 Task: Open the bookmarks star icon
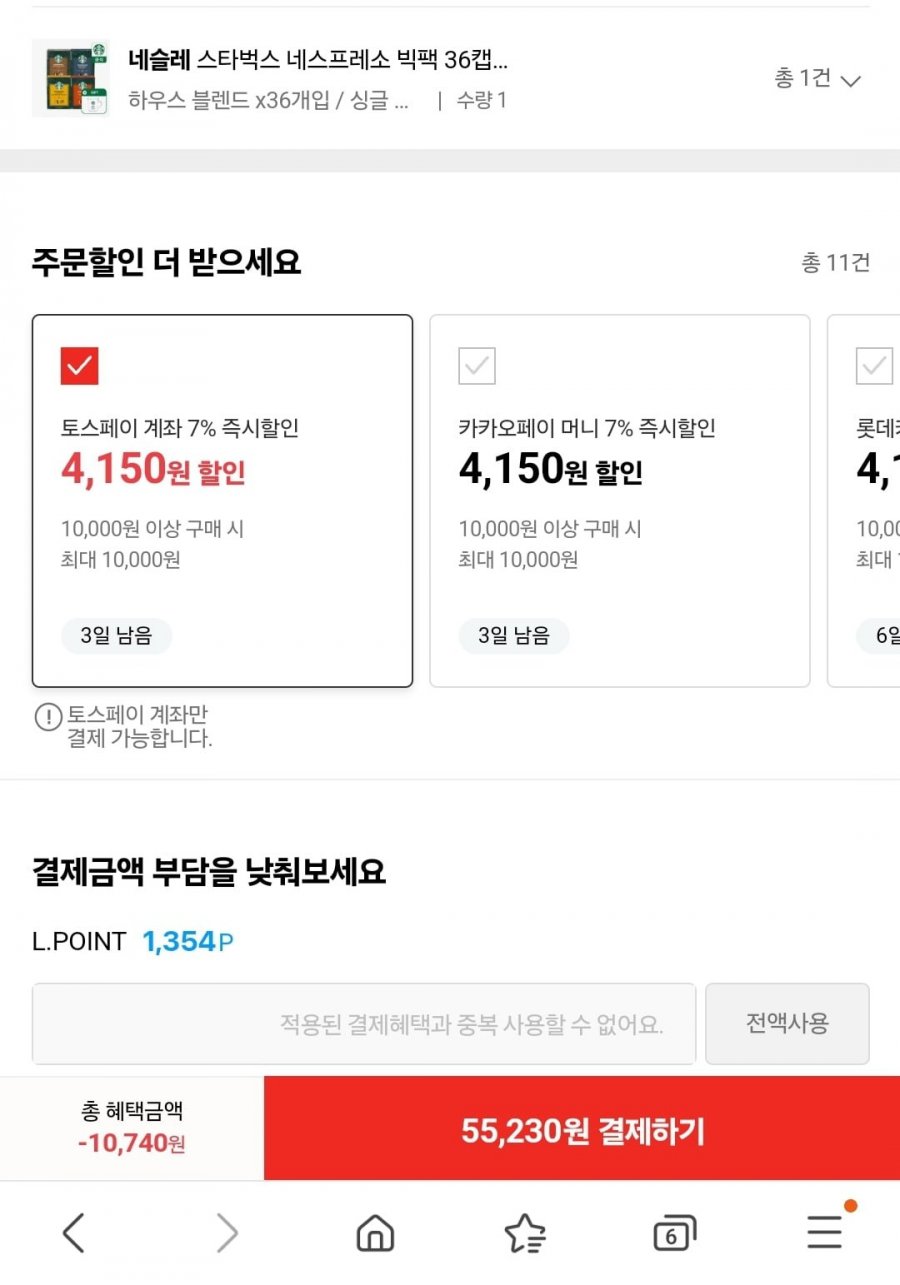click(525, 1234)
